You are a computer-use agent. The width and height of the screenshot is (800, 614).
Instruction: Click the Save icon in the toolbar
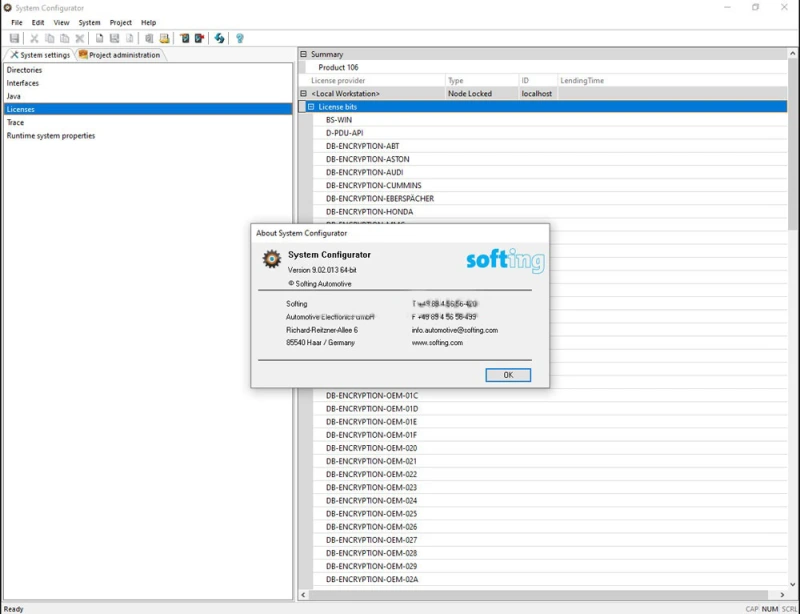(x=14, y=38)
